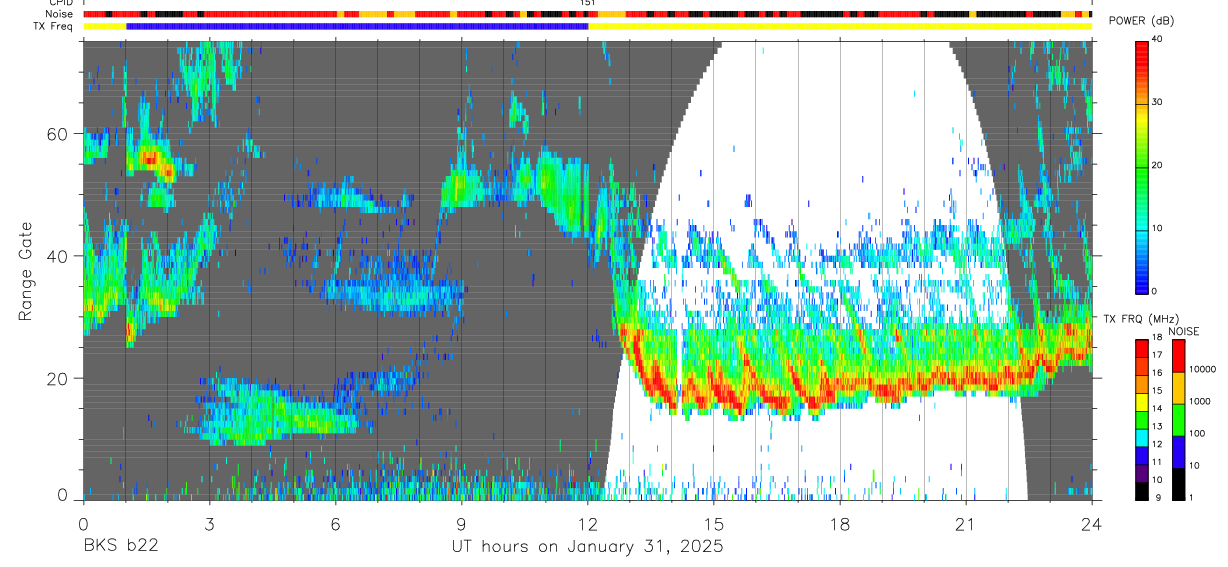Click the CPID row label at top
This screenshot has height=567, width=1228.
pyautogui.click(x=62, y=3)
